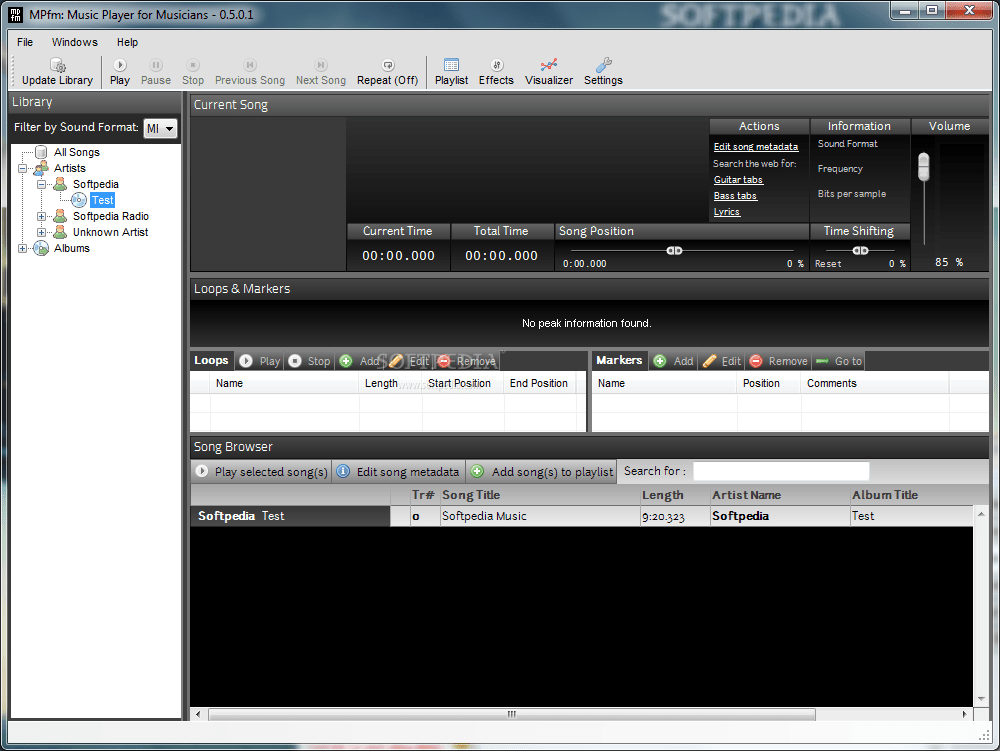1000x751 pixels.
Task: Open the Help menu
Action: click(127, 42)
